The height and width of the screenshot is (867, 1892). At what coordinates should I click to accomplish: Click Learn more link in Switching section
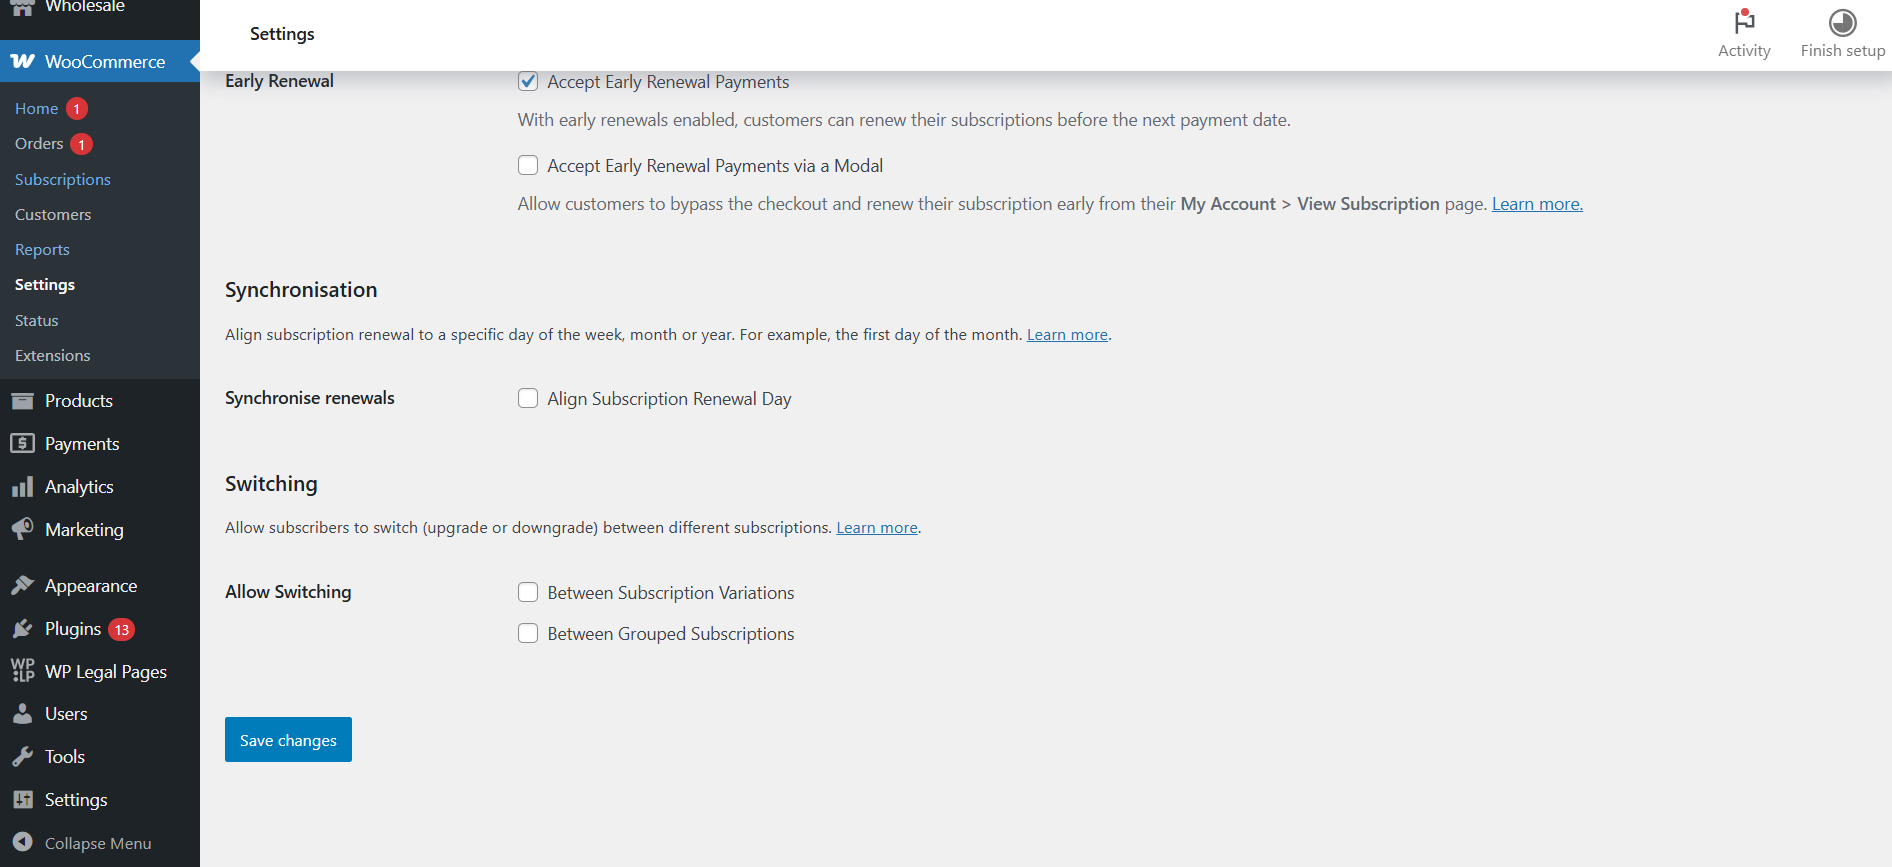pos(877,528)
